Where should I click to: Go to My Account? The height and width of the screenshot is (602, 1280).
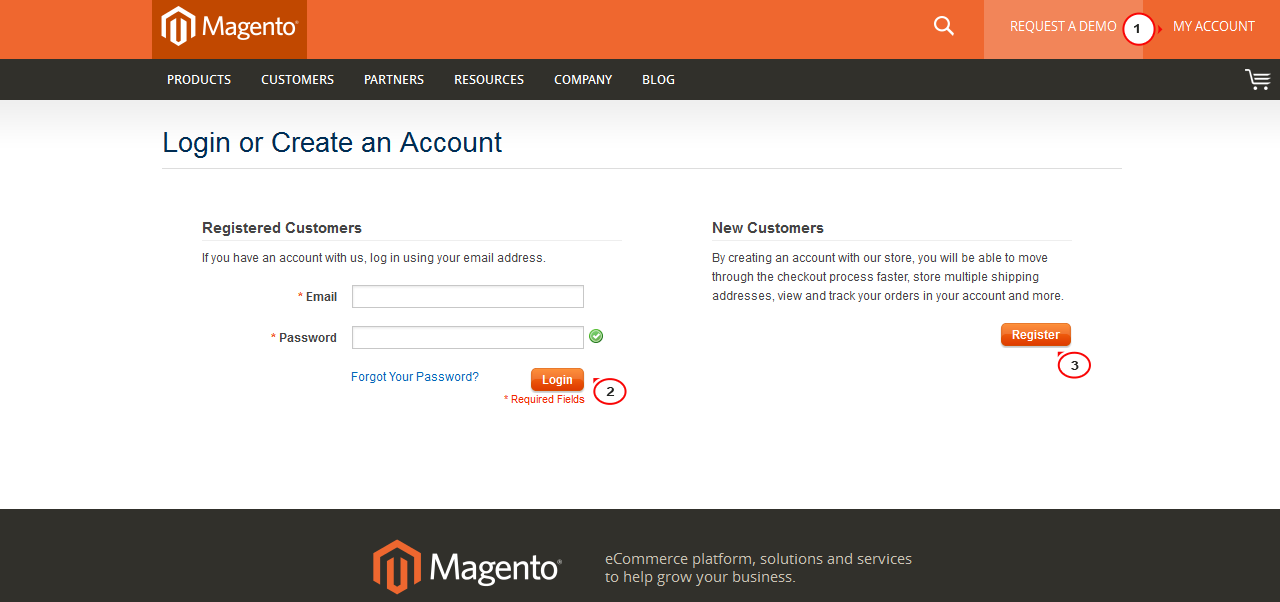[1213, 27]
